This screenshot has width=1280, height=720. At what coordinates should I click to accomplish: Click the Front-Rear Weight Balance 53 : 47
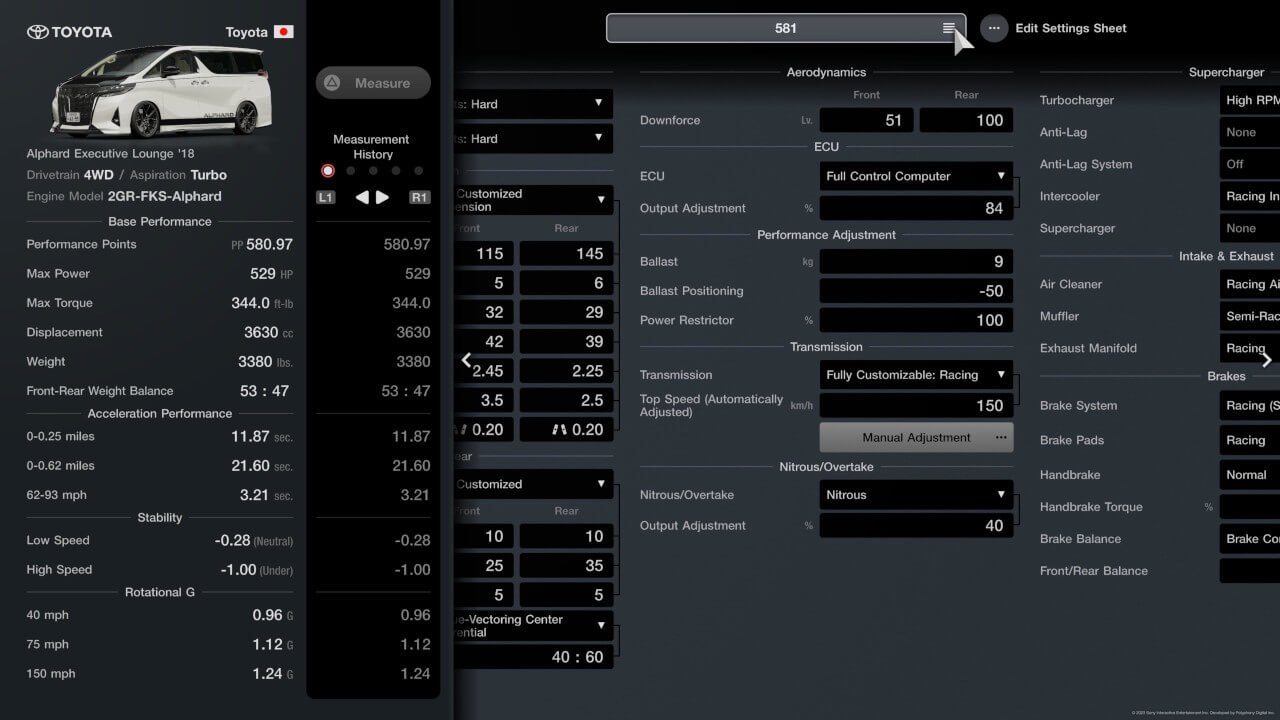265,391
